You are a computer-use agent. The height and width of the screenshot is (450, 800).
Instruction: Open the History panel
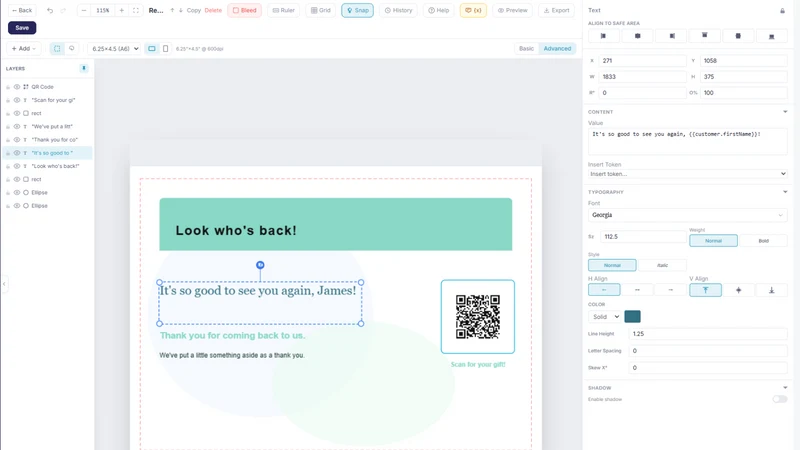[398, 10]
